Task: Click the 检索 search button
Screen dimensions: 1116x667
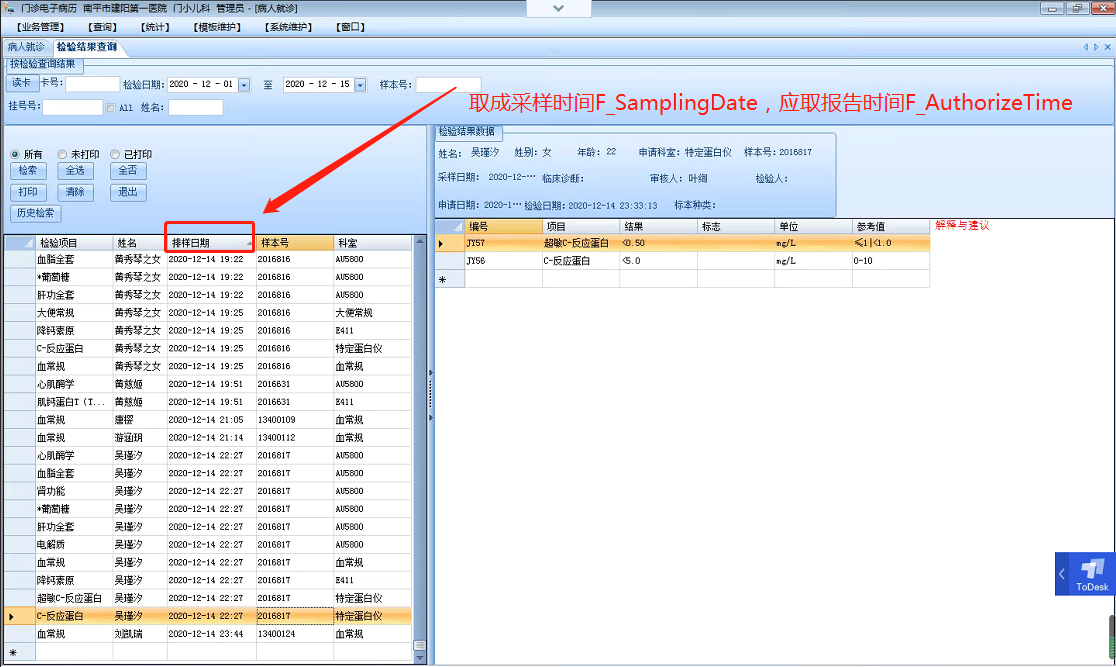Action: tap(28, 171)
